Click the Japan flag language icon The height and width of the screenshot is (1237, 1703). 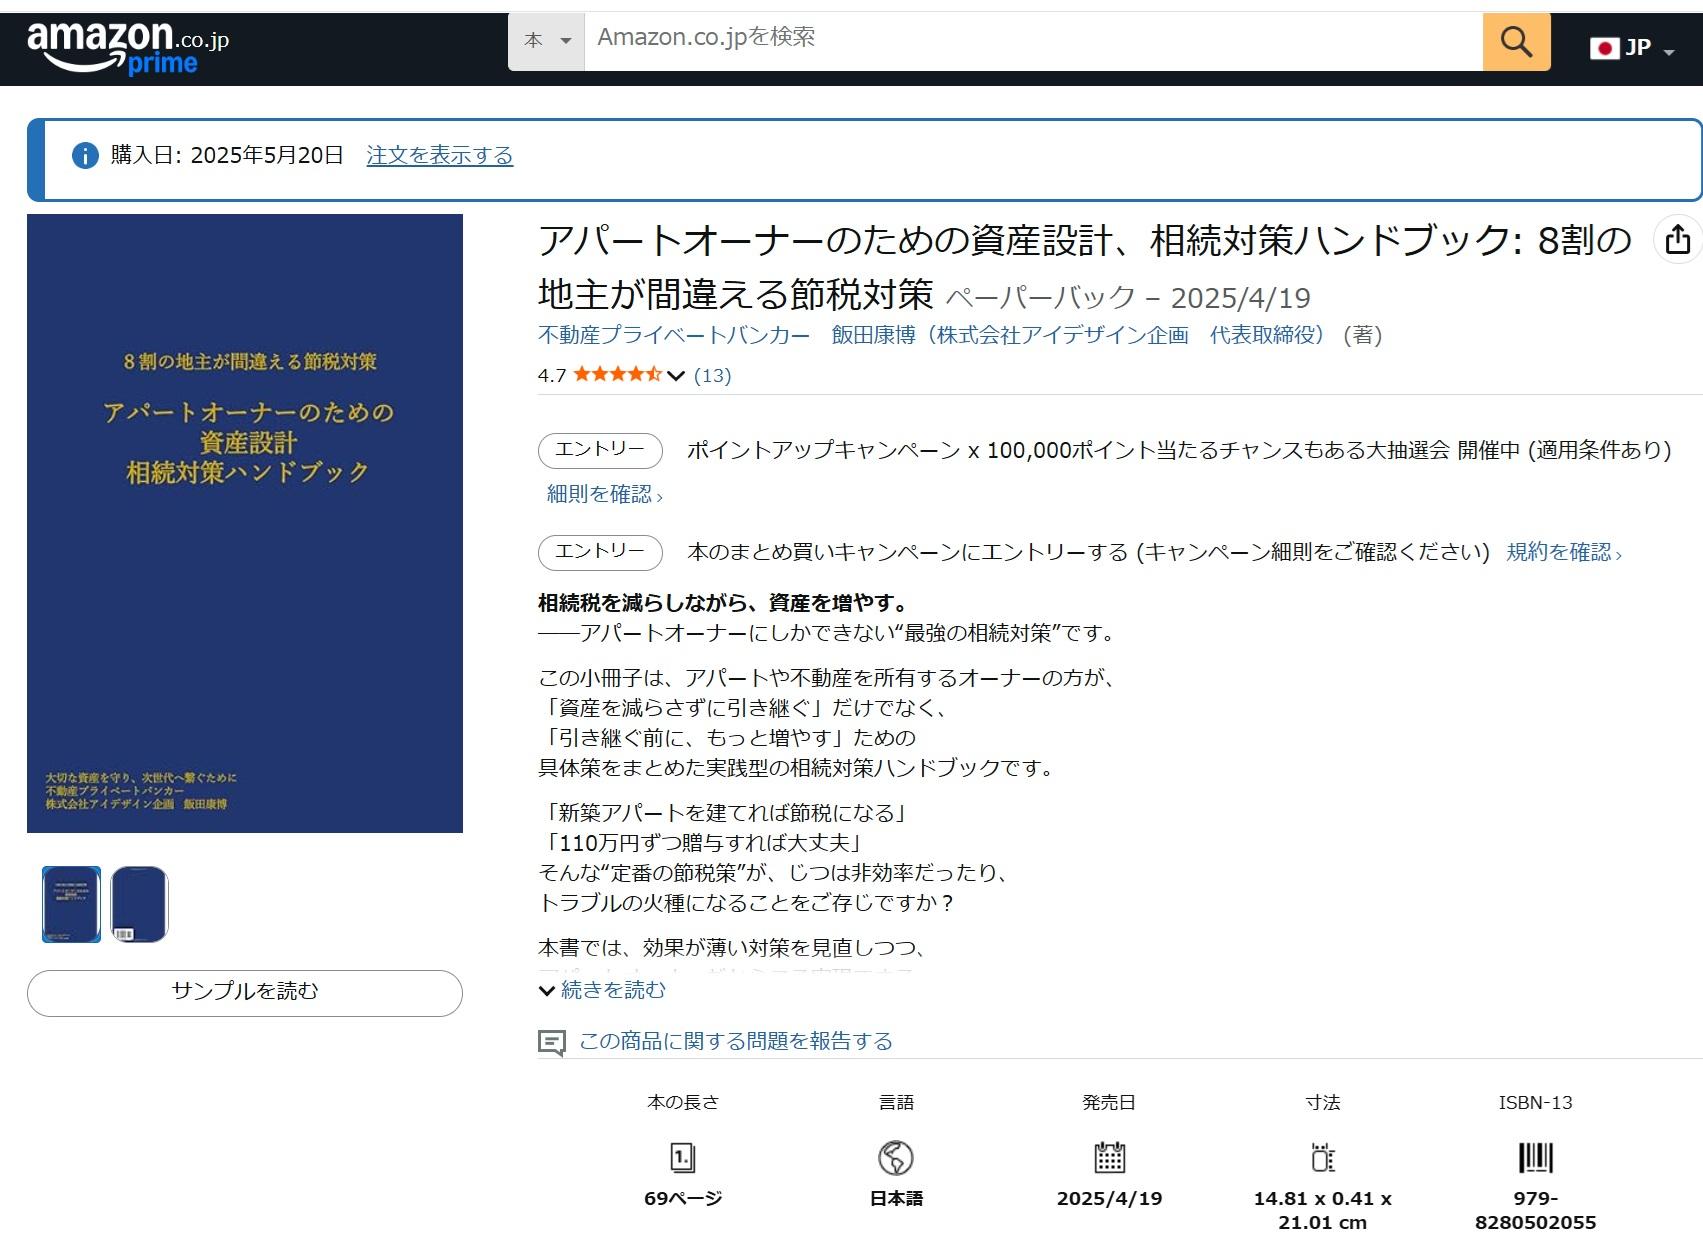point(1604,48)
